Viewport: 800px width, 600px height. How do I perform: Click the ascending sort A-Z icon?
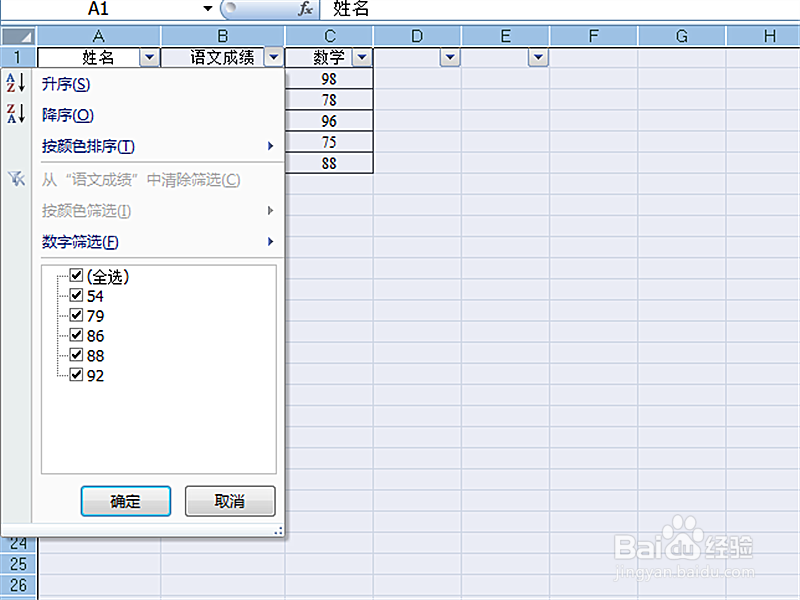click(16, 82)
